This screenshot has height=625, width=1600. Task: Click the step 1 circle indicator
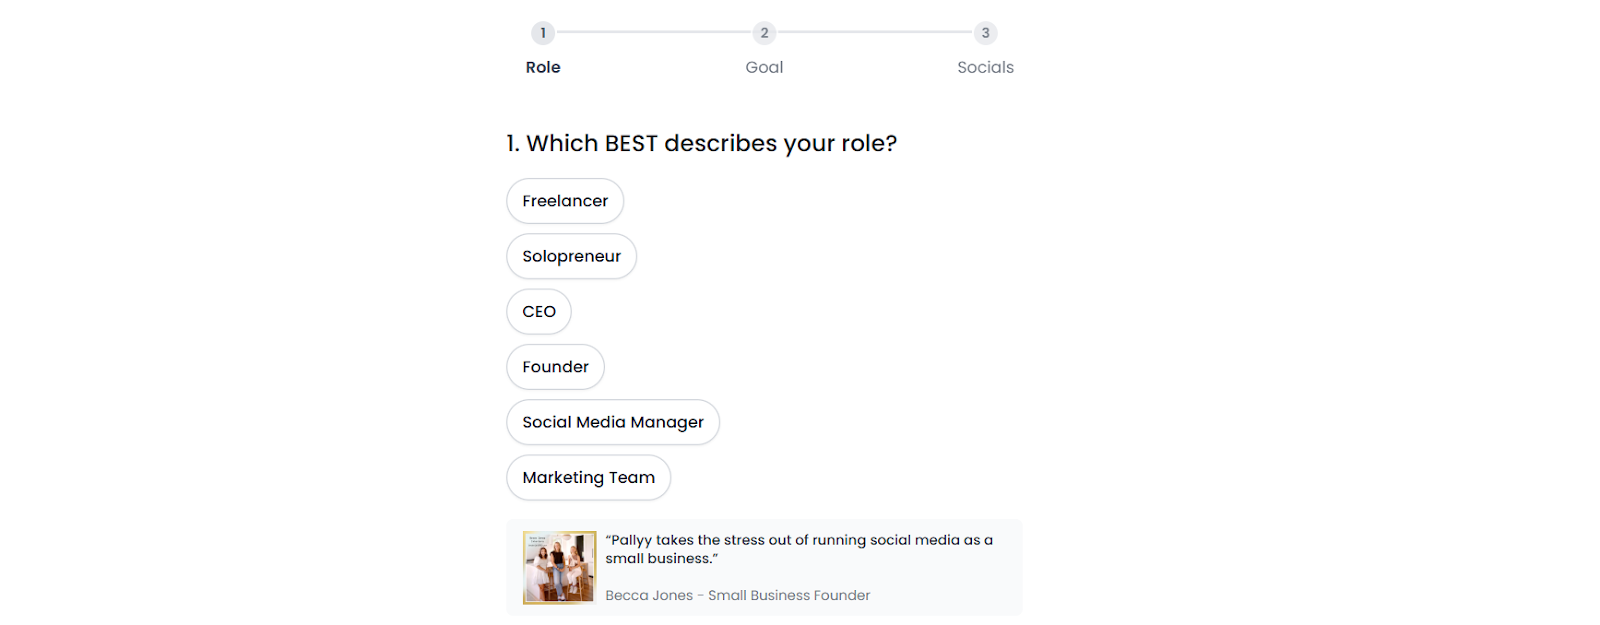pos(543,33)
